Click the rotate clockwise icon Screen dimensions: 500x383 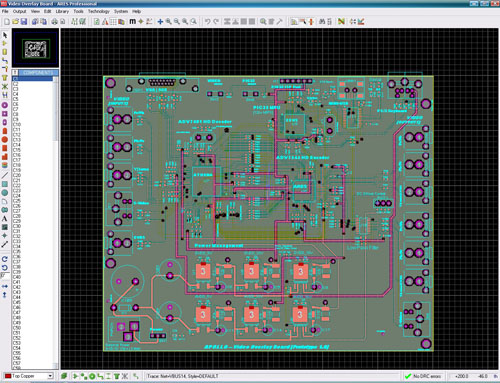(x=5, y=259)
